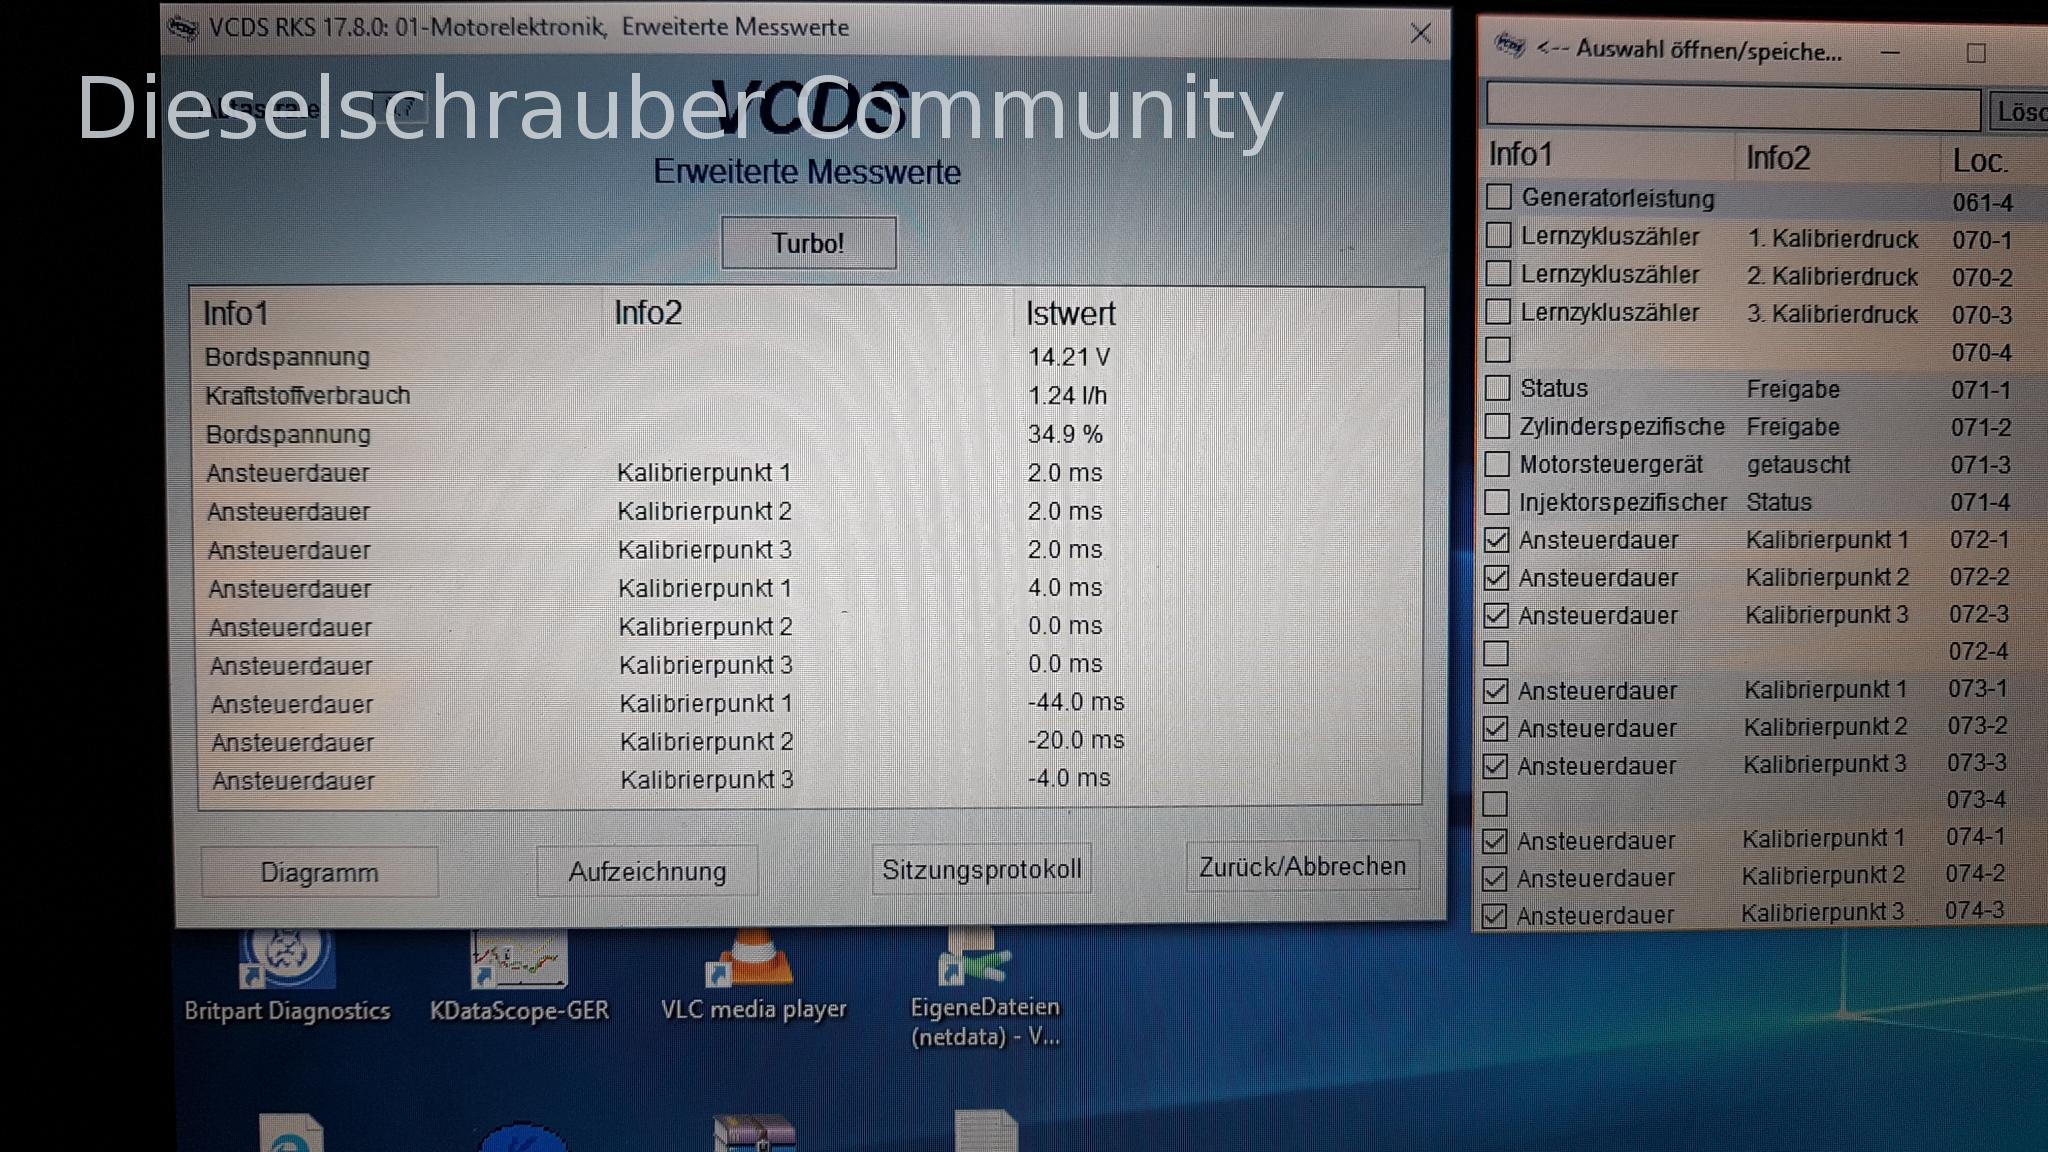Click the Info1 header in the measurement table

tap(236, 314)
